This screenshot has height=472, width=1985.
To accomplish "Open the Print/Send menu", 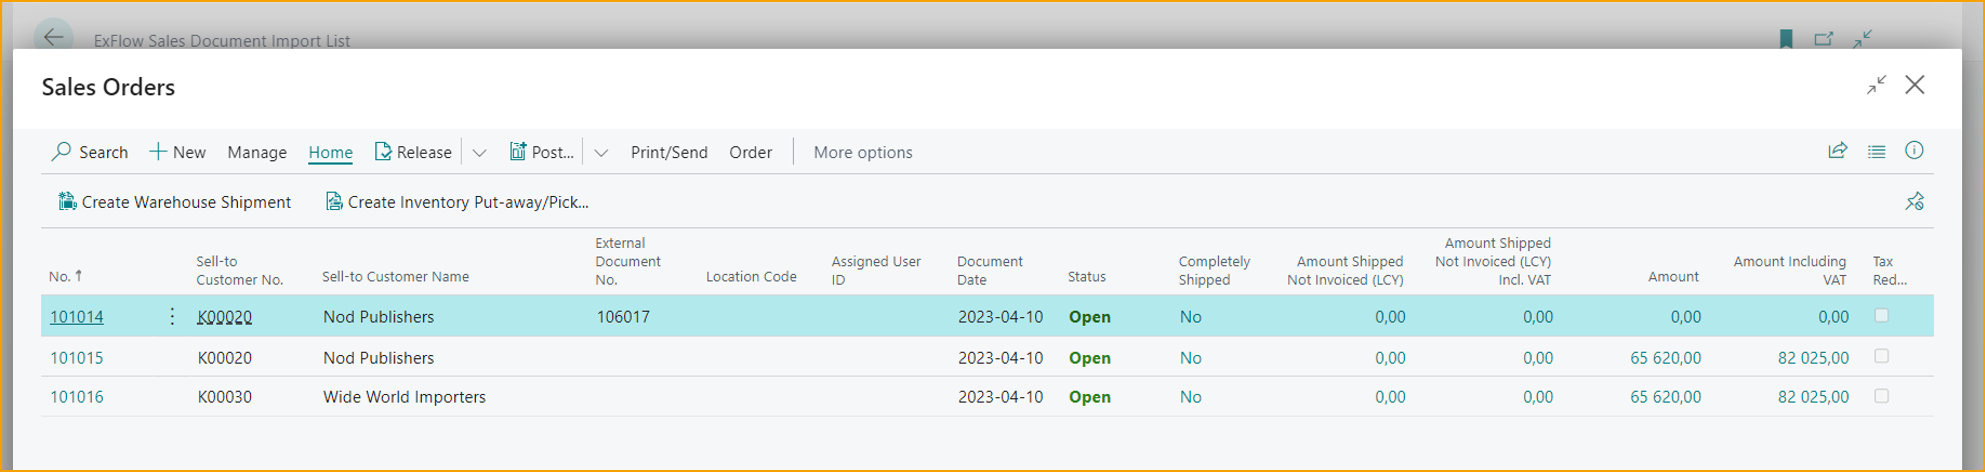I will pos(668,152).
